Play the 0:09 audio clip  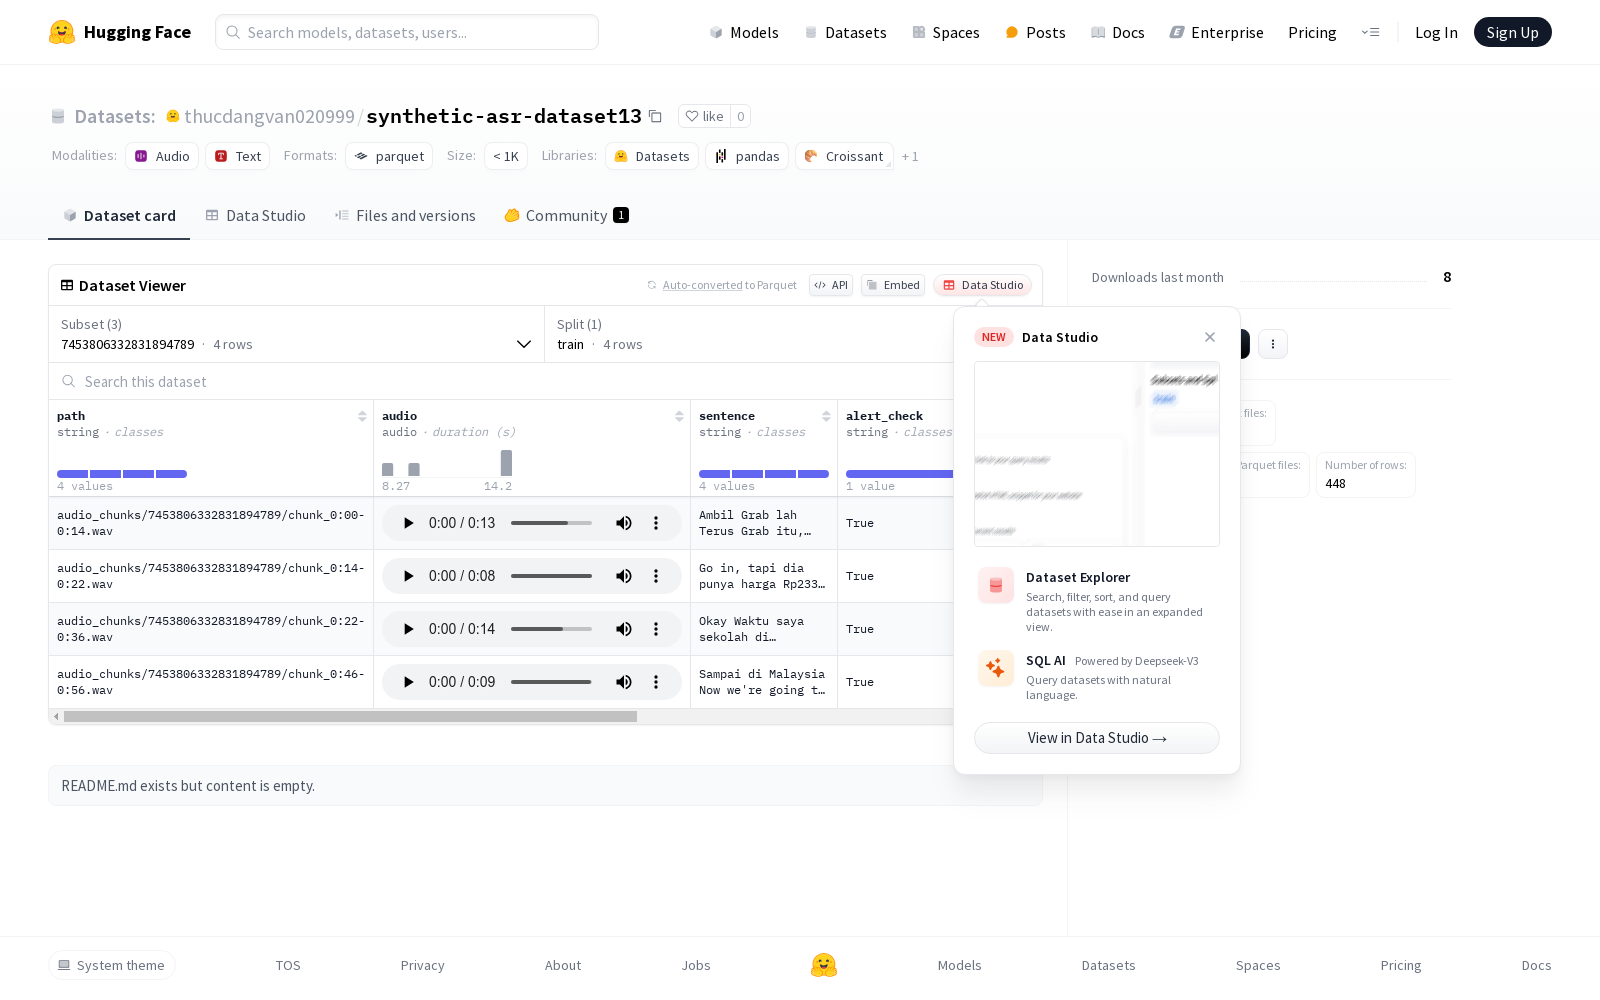[408, 682]
